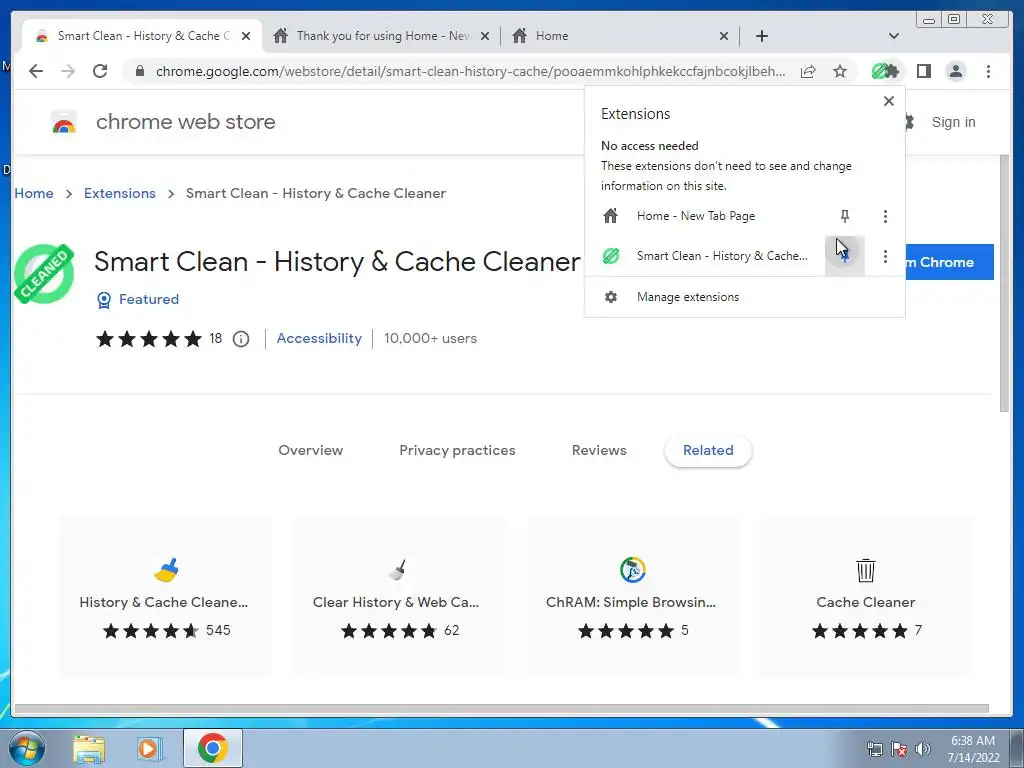Screen dimensions: 1024x768
Task: Click the Action Center flag tray icon
Action: 899,749
